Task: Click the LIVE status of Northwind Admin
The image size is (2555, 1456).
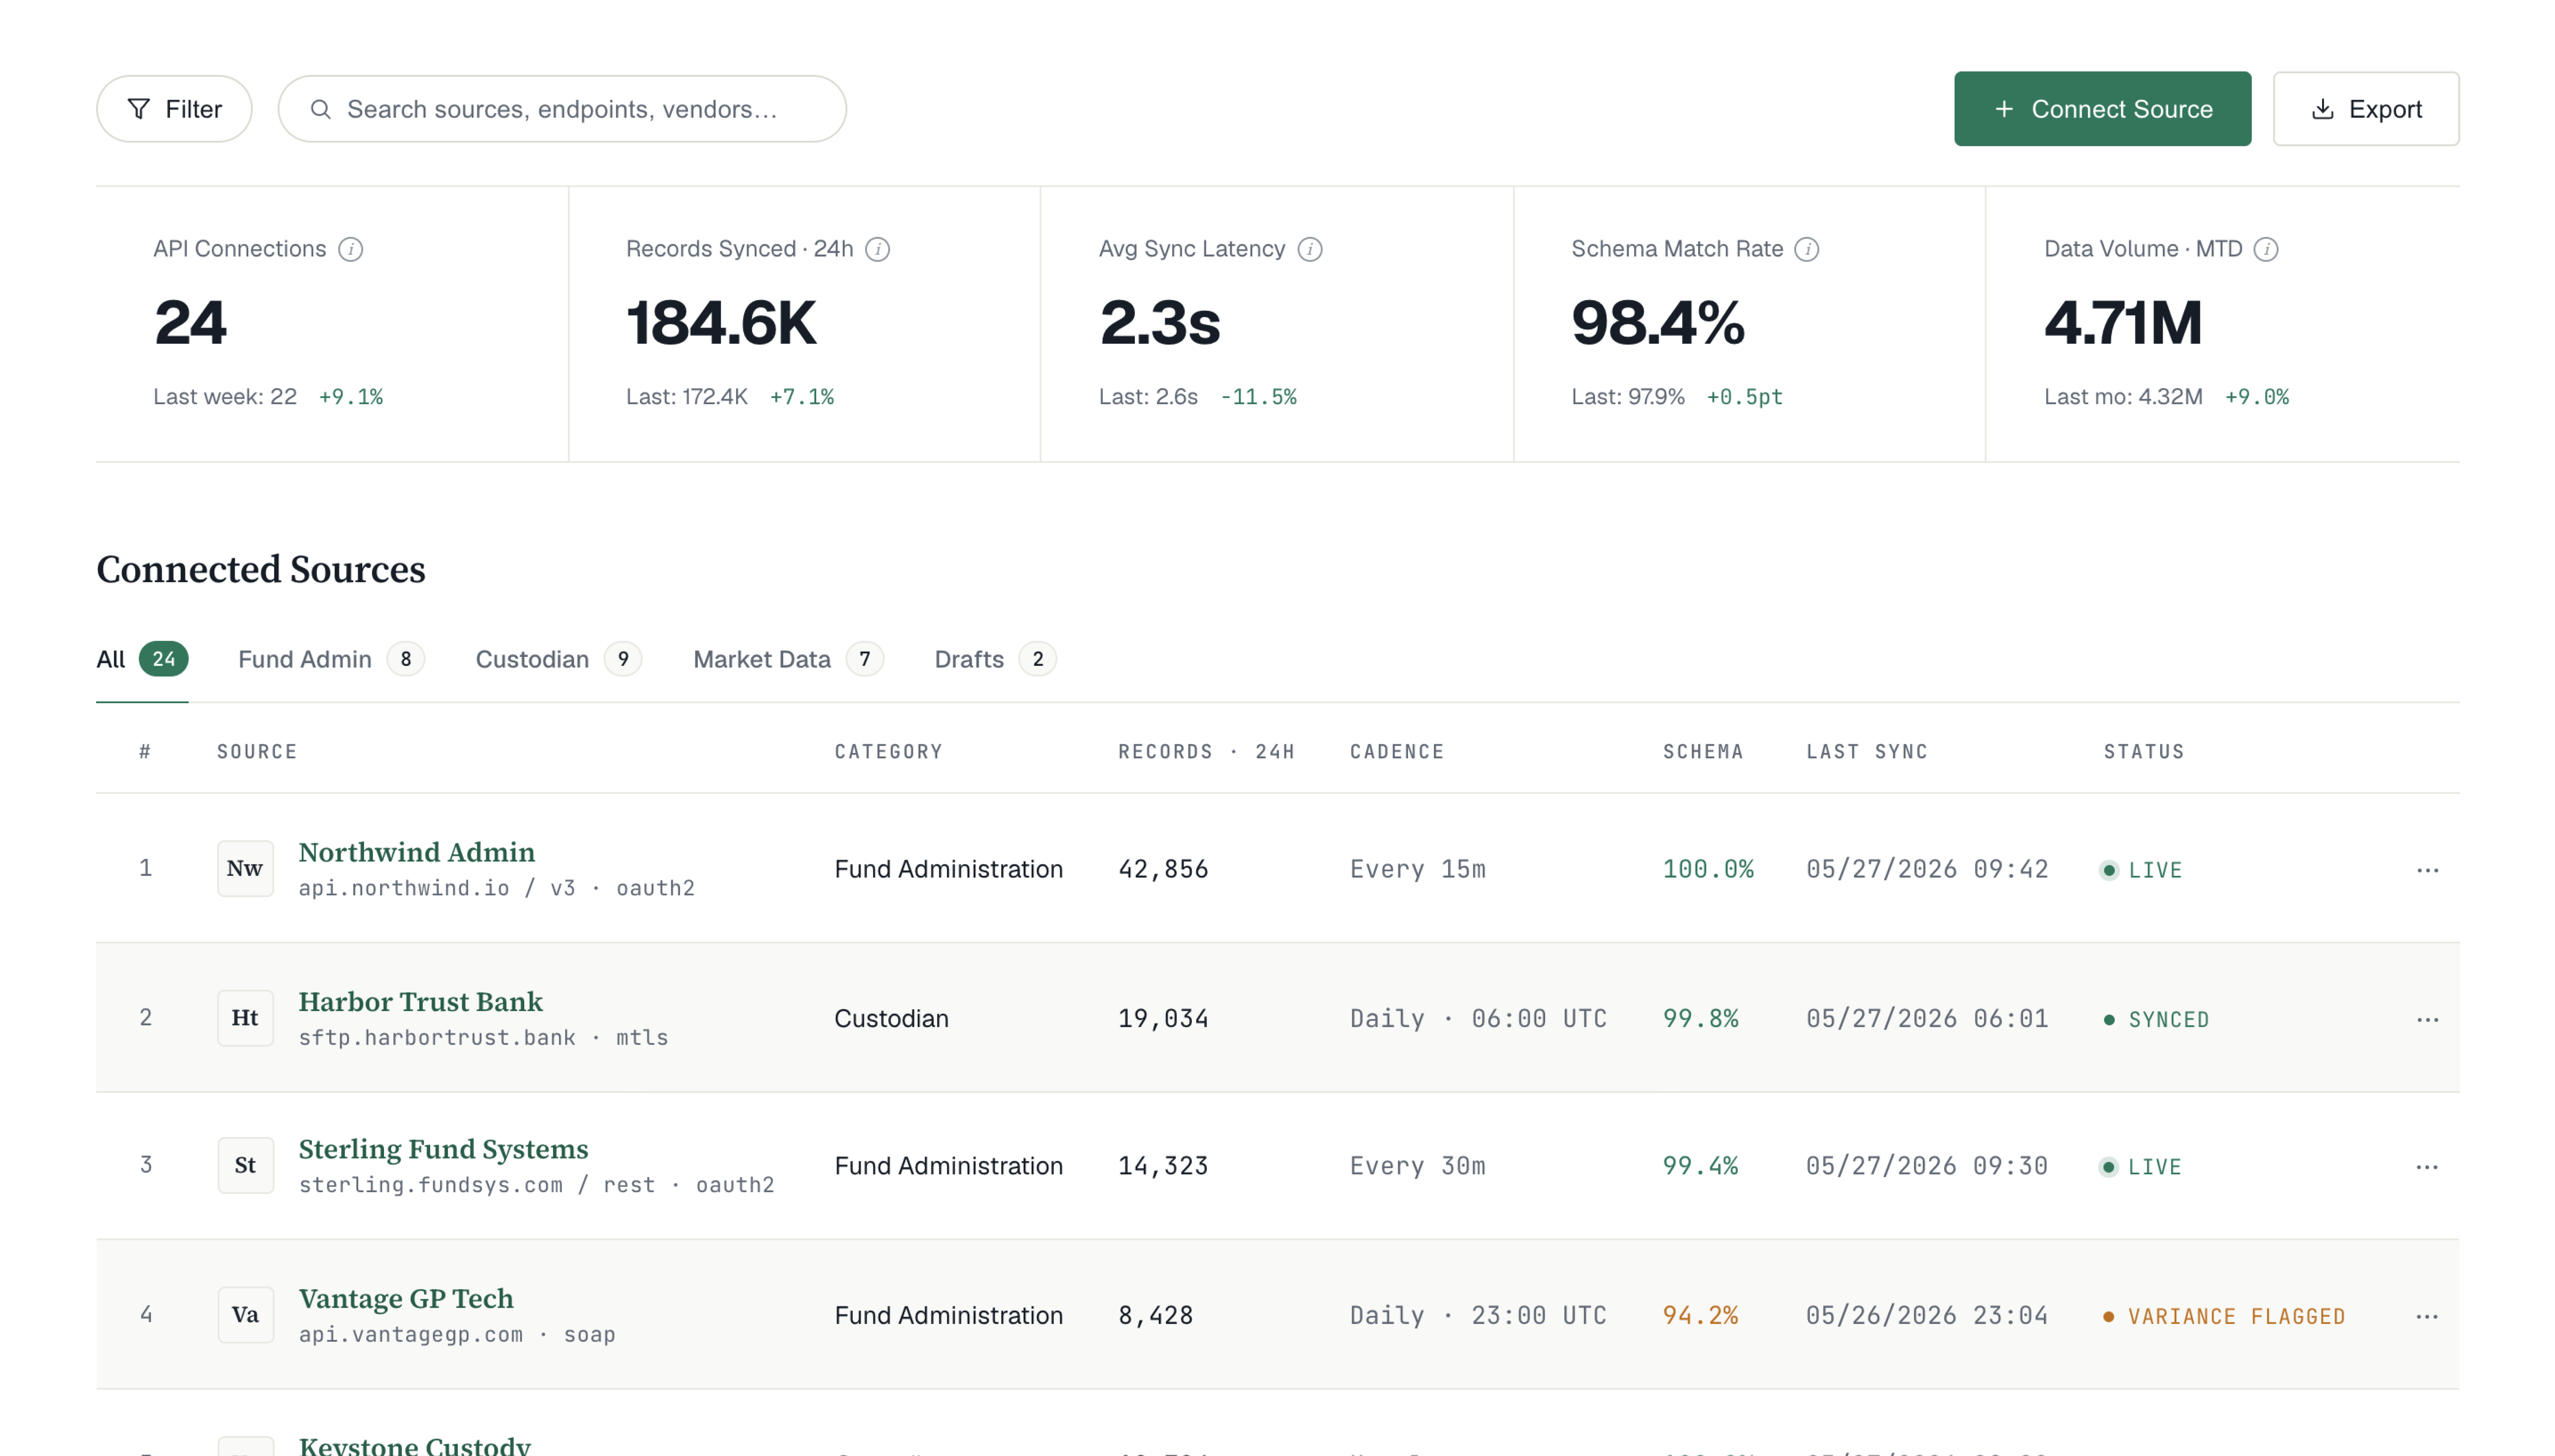Action: click(2141, 870)
